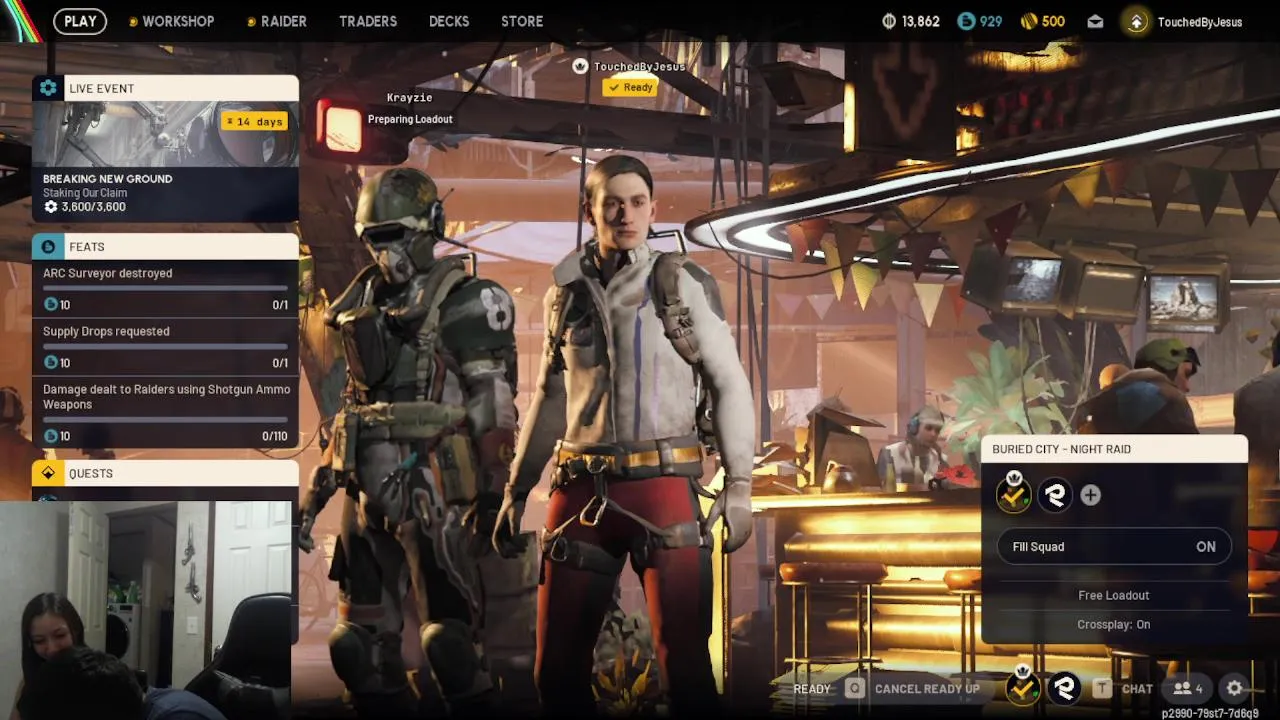Select the Krayzie armored raider character
The image size is (1280, 720).
[425, 430]
